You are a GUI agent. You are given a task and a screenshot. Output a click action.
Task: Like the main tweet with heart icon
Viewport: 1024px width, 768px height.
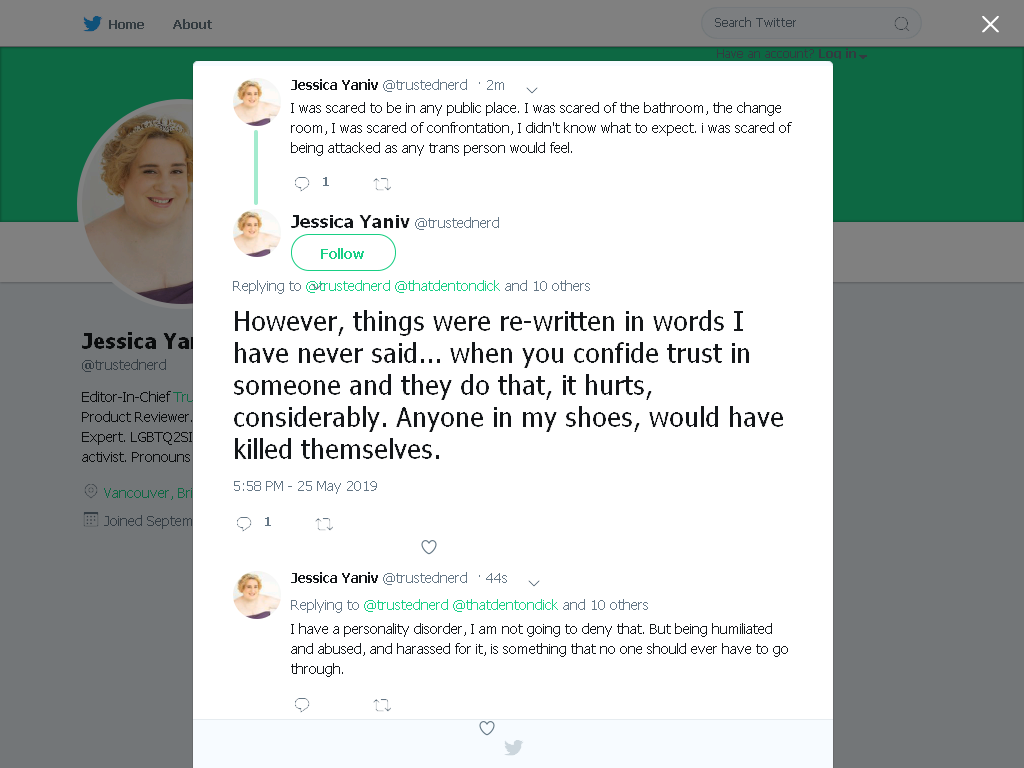[x=428, y=547]
